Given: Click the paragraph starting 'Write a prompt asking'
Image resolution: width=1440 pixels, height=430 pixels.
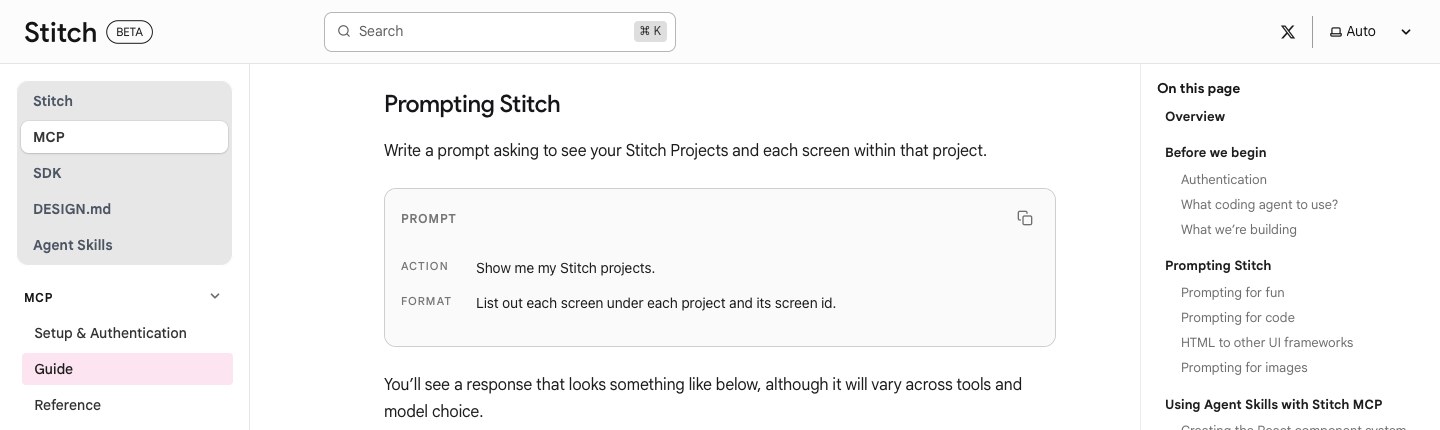Looking at the screenshot, I should pyautogui.click(x=685, y=150).
